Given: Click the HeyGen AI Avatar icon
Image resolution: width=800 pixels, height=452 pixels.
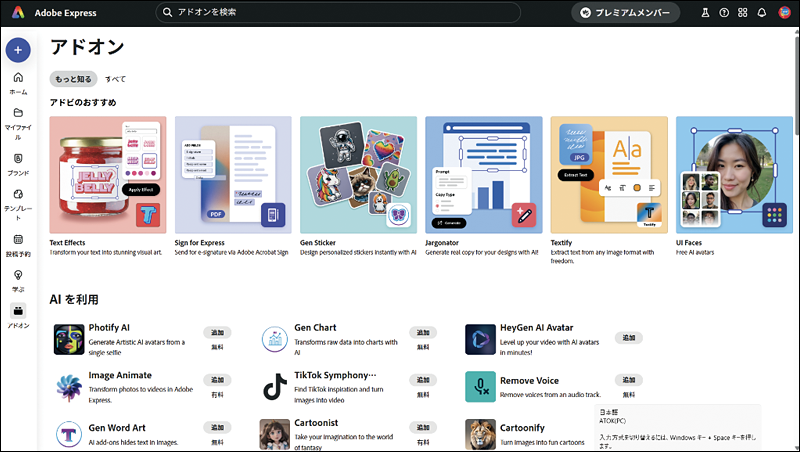Looking at the screenshot, I should (x=480, y=339).
